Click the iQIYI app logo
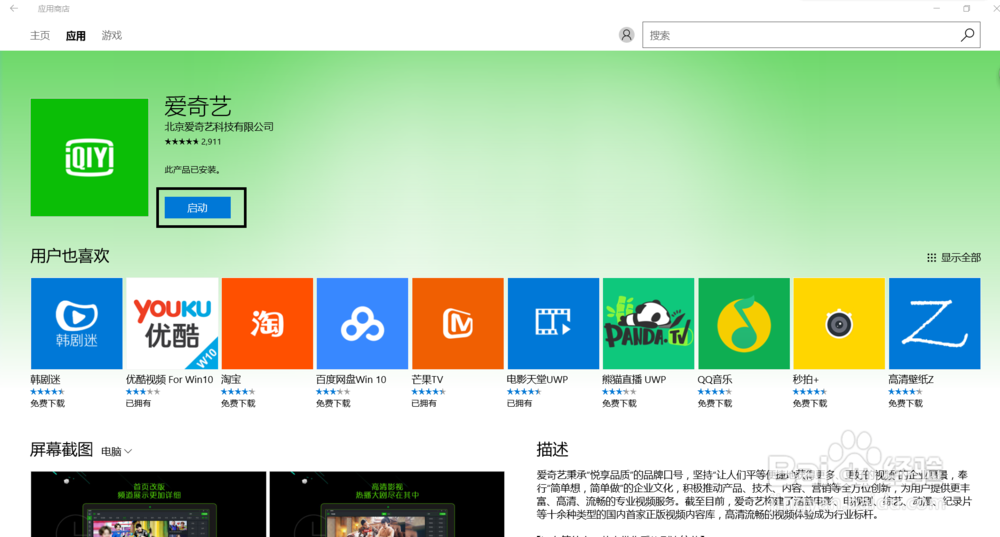 (x=89, y=157)
